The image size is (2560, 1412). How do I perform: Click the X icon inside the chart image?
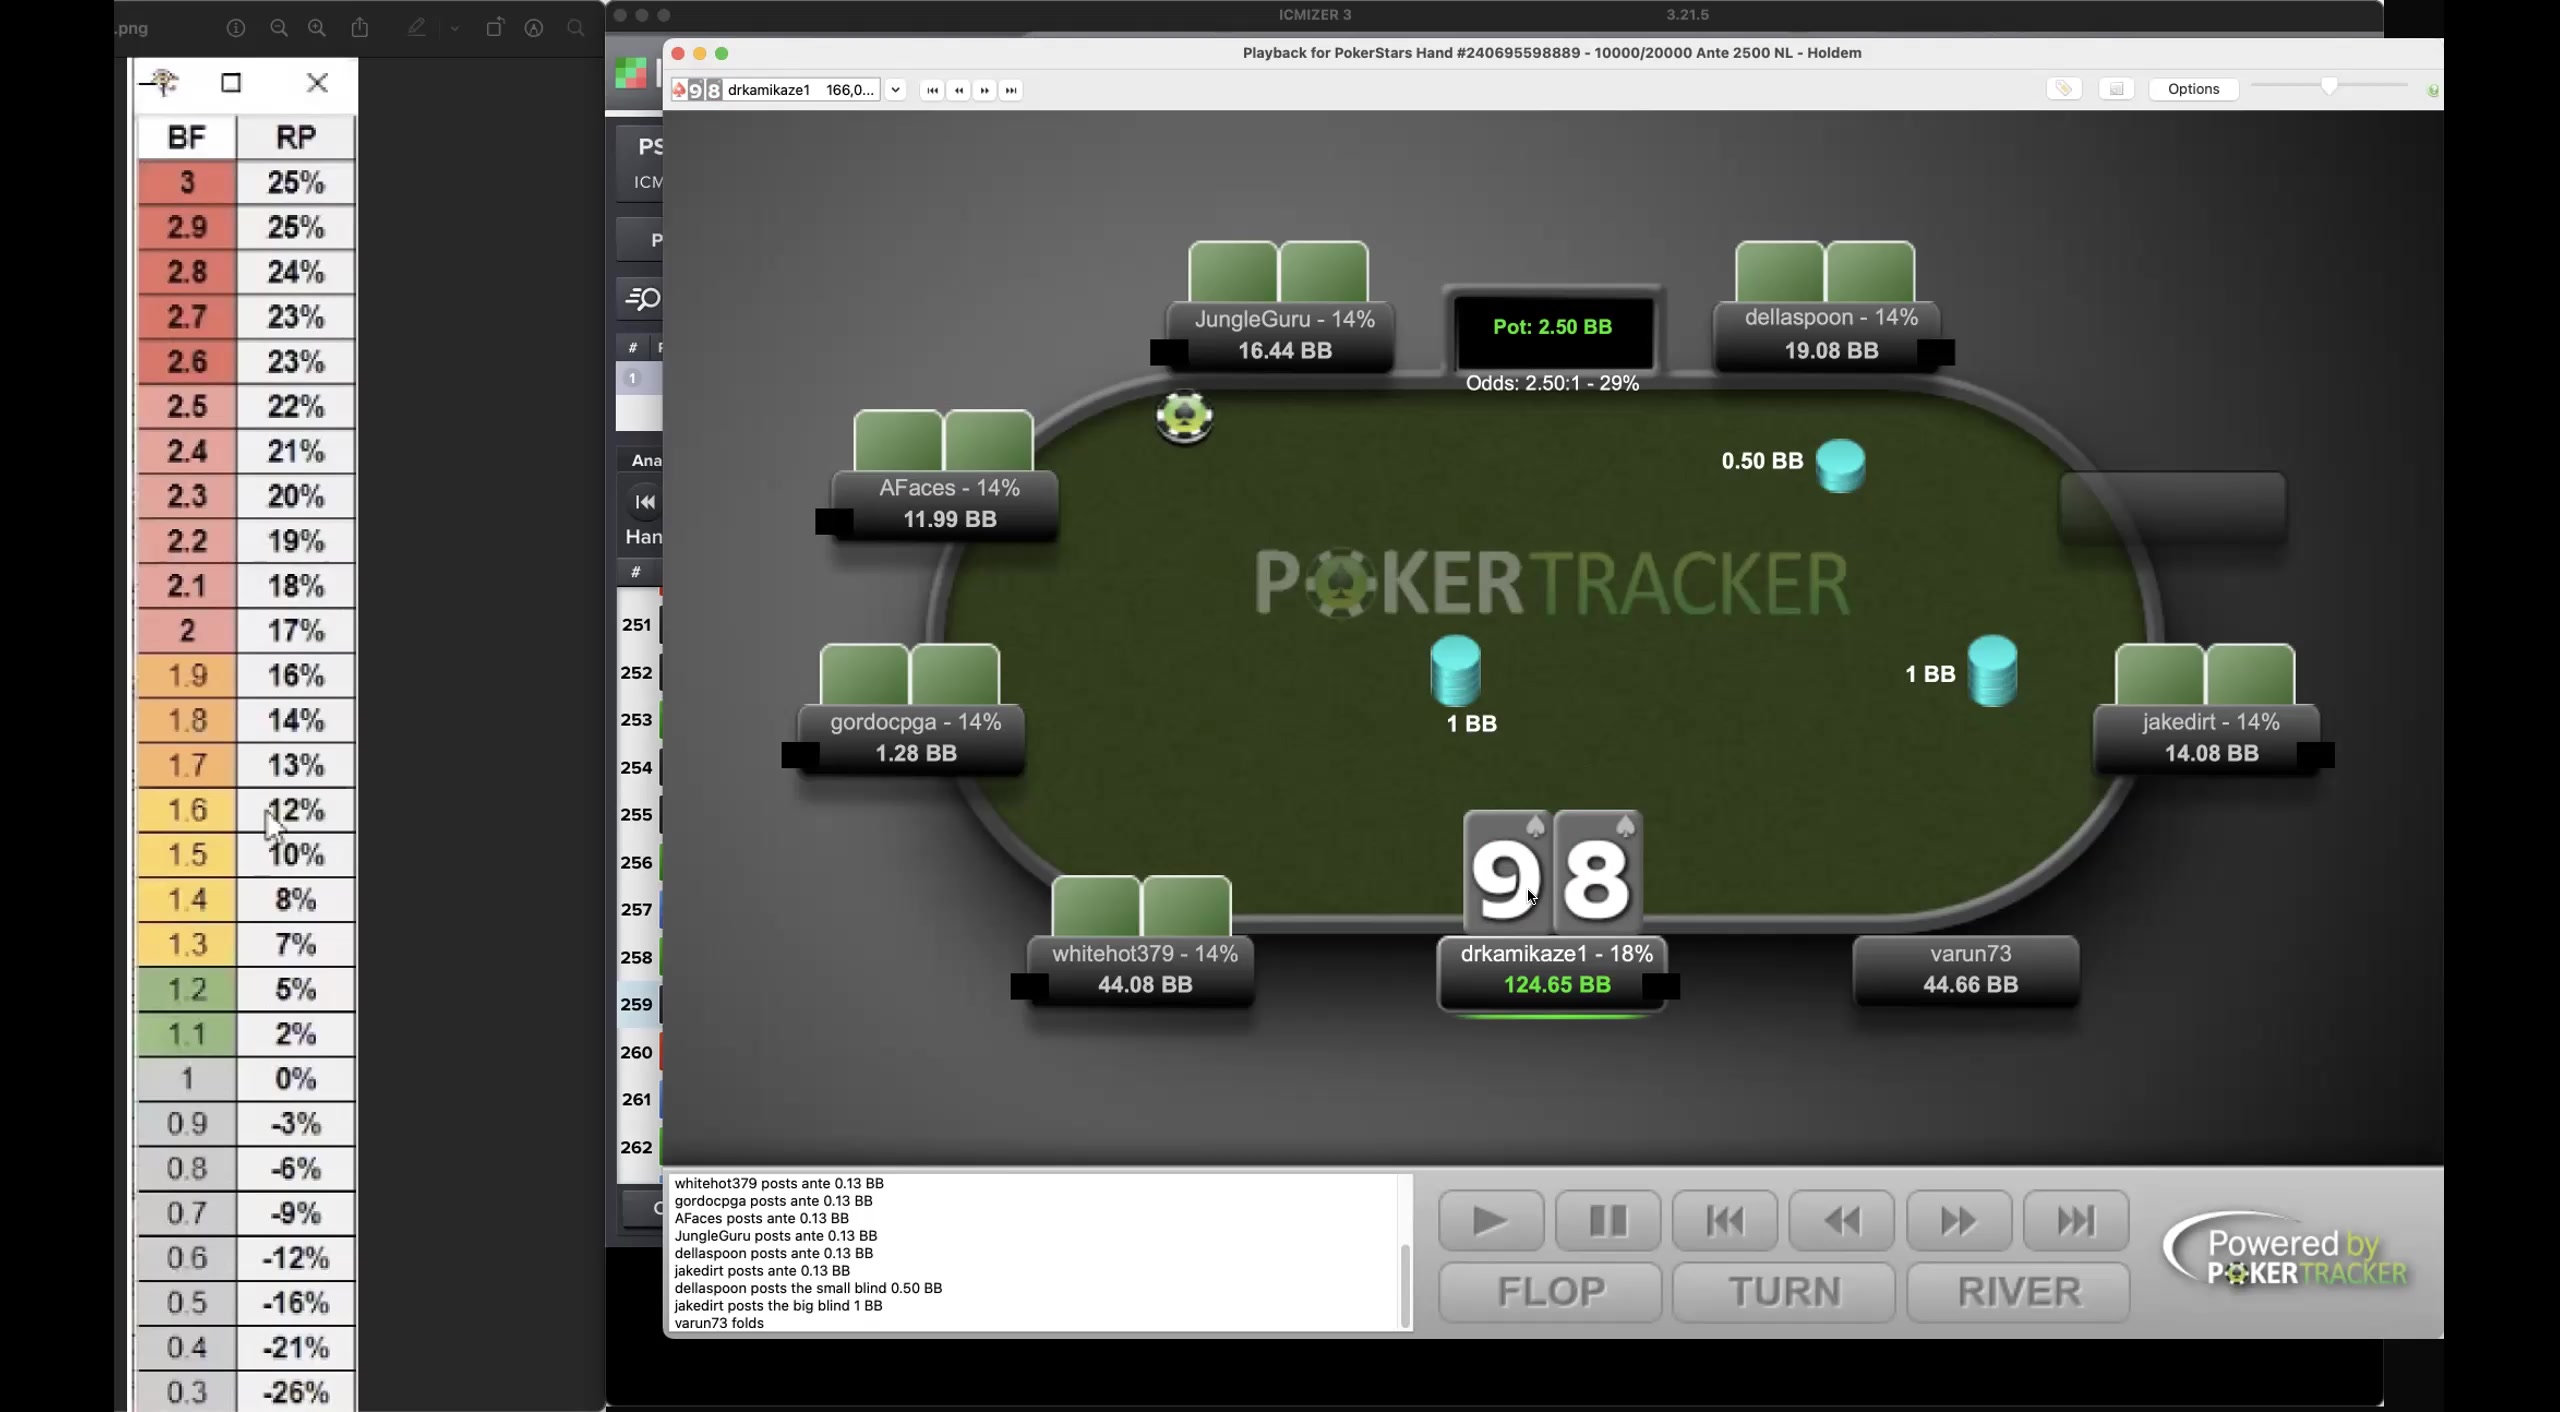pos(317,83)
